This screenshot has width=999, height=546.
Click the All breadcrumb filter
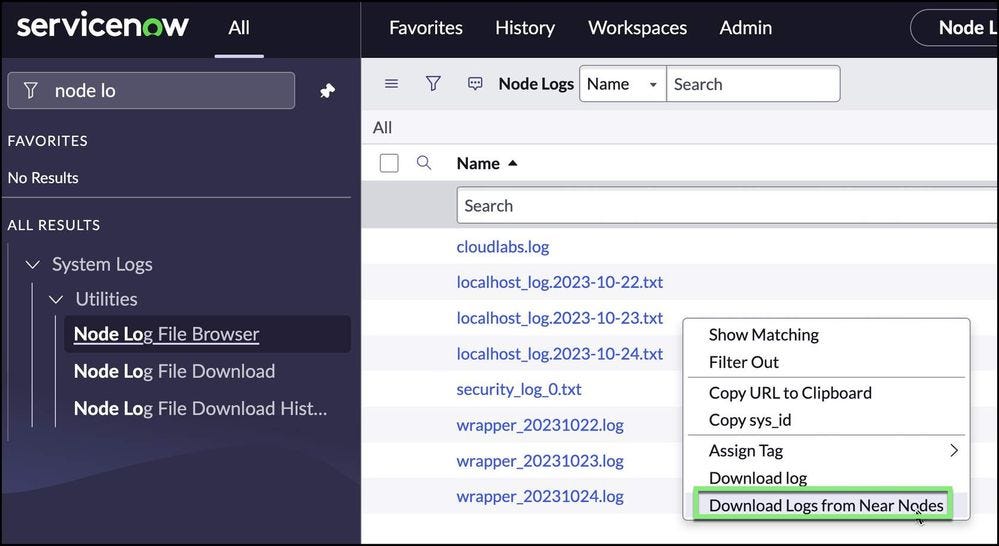tap(382, 127)
